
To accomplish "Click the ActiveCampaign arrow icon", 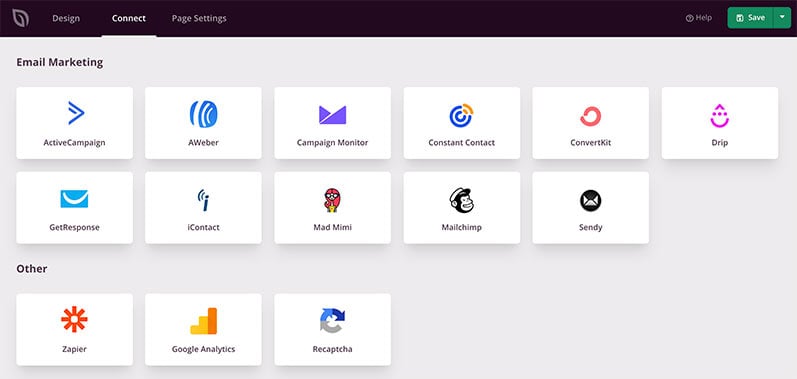I will click(76, 113).
